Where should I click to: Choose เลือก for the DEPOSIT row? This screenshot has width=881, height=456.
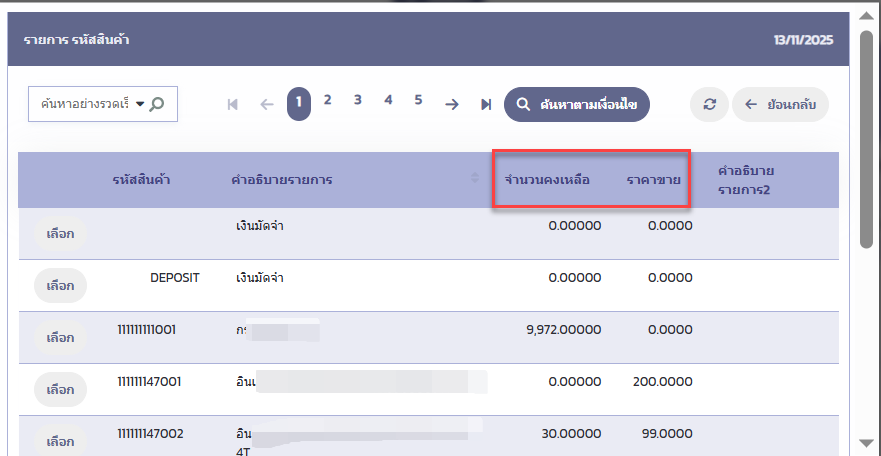[x=60, y=285]
